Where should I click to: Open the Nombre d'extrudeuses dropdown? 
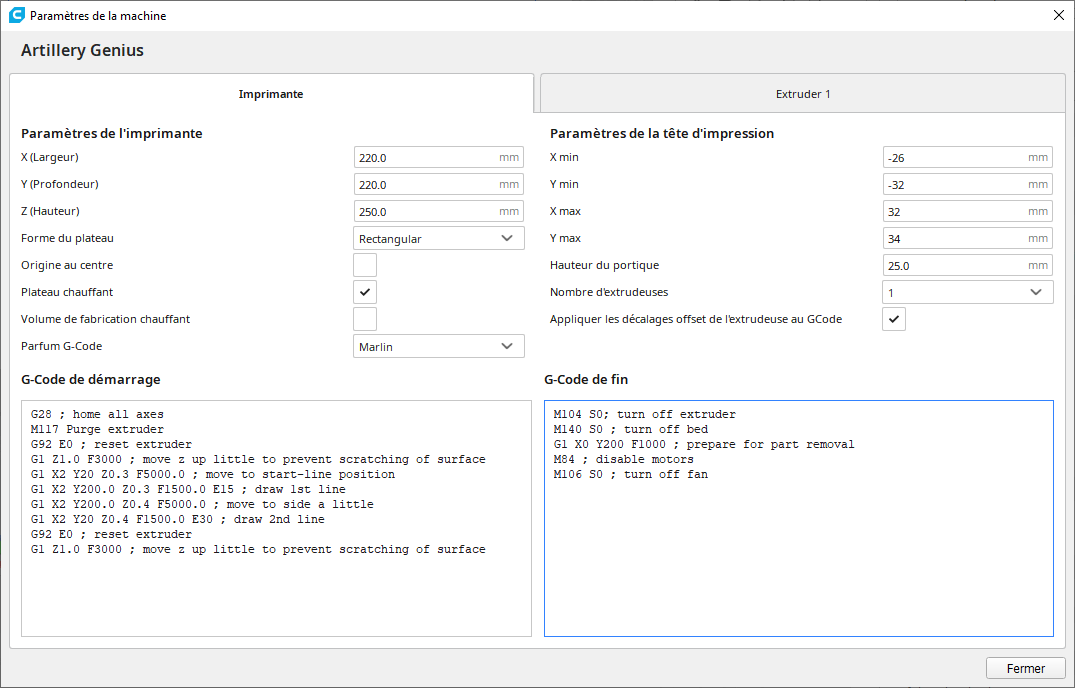(967, 292)
